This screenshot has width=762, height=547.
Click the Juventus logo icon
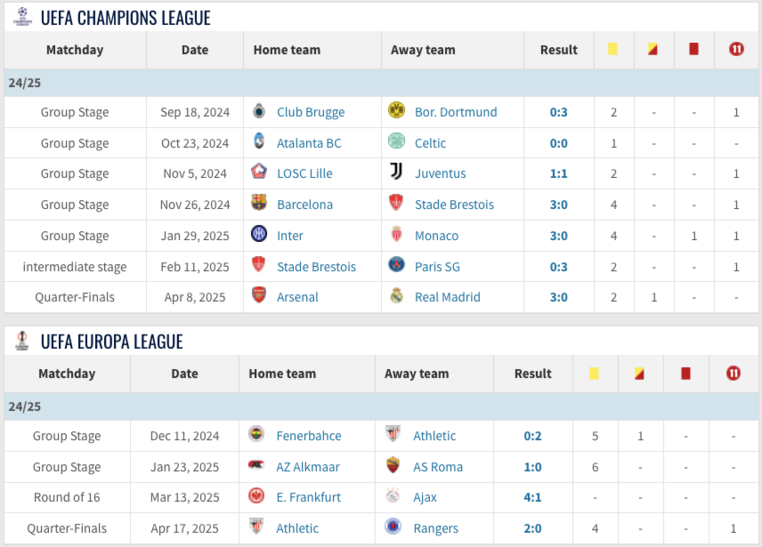tap(396, 173)
